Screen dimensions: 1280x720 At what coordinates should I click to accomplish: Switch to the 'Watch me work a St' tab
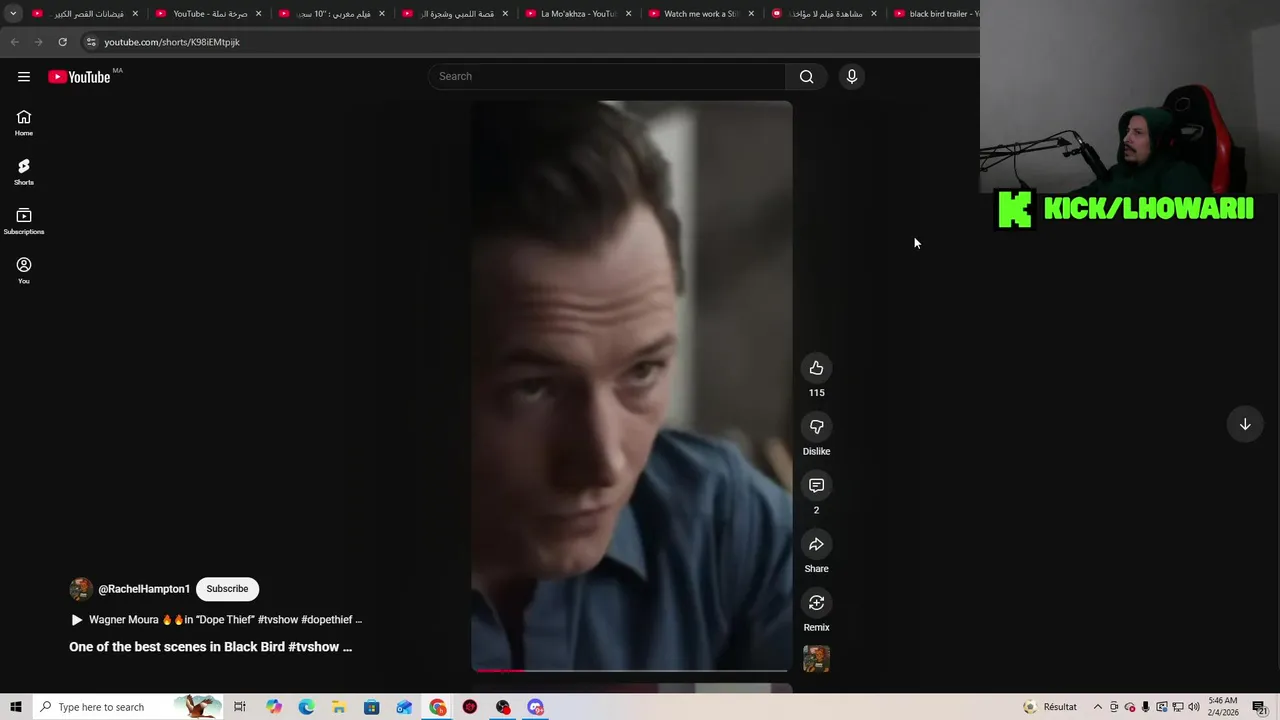[702, 14]
